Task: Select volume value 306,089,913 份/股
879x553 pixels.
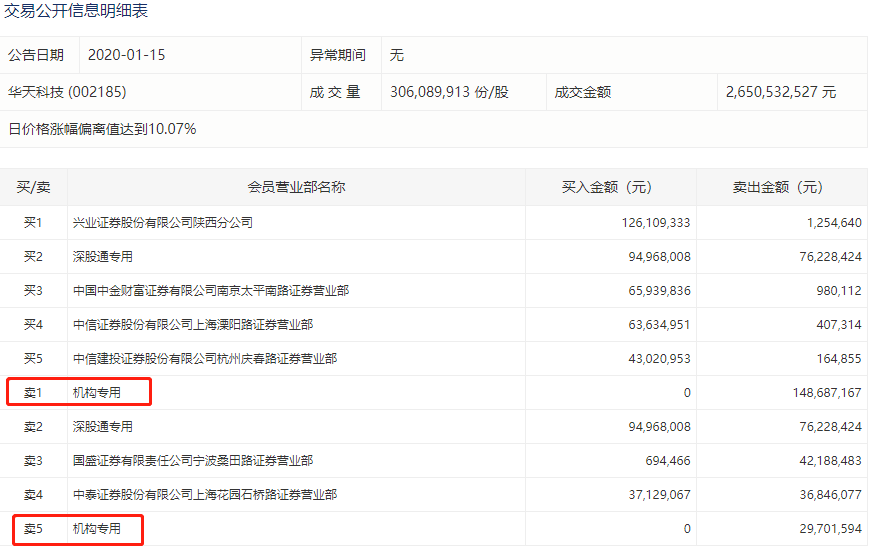Action: click(449, 92)
